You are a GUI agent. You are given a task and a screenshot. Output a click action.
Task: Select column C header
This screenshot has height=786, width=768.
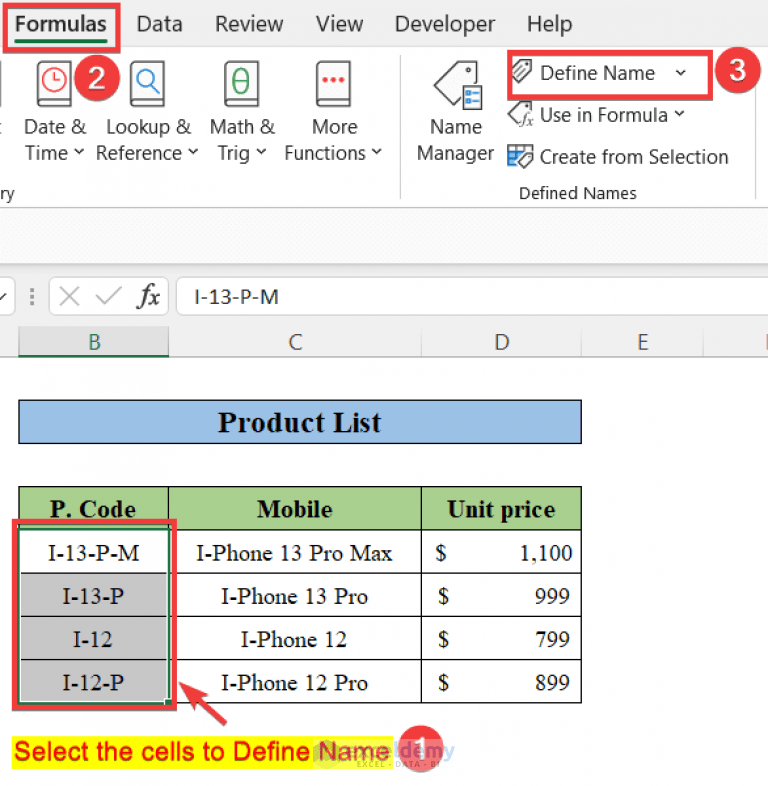tap(295, 342)
